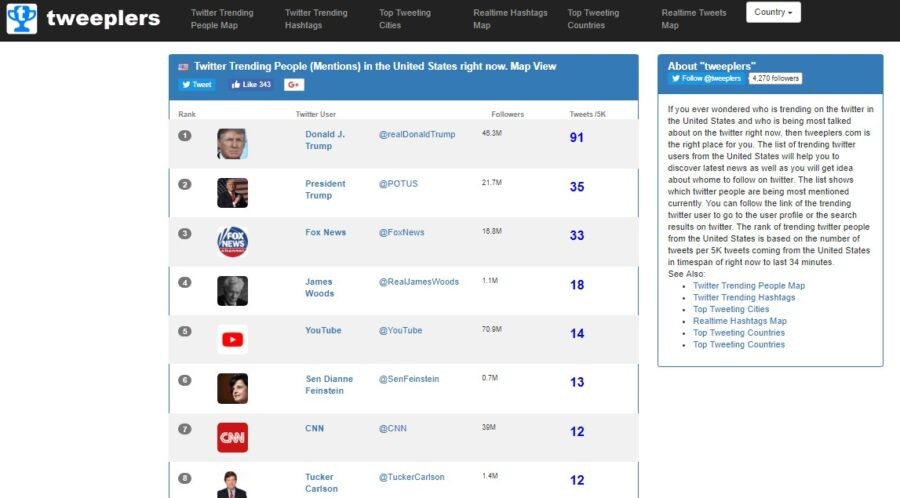Share using the Google Plus button

(294, 84)
